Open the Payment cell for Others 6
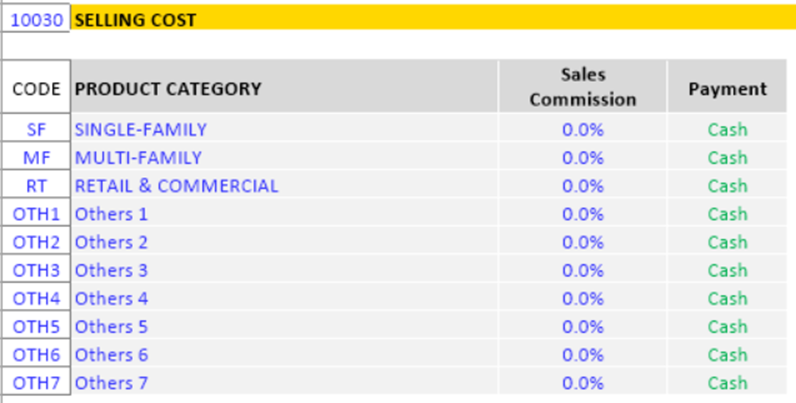This screenshot has width=796, height=403. (x=727, y=355)
